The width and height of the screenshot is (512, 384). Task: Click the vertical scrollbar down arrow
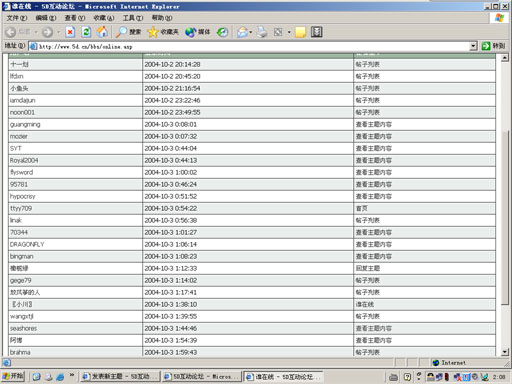point(505,352)
